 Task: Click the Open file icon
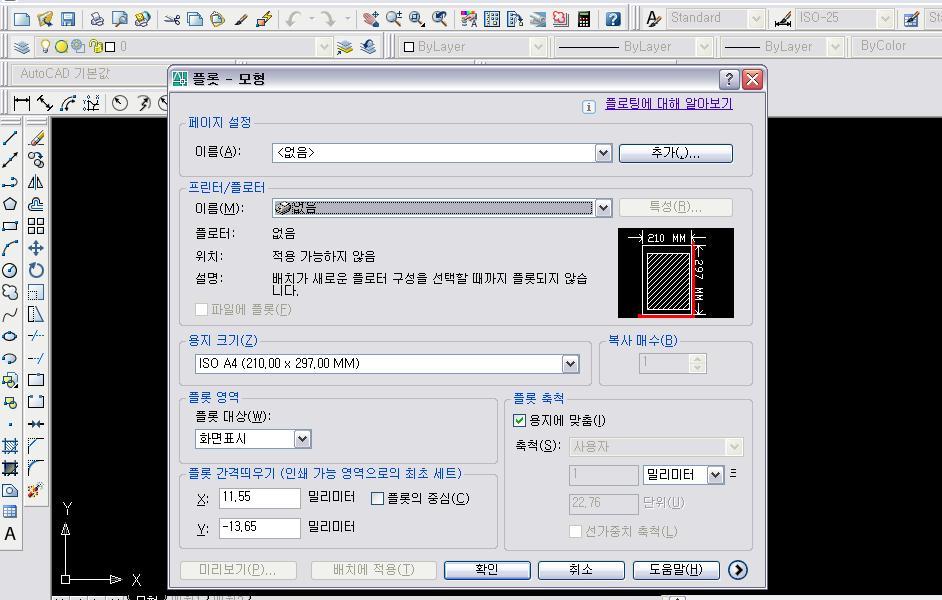pos(45,19)
